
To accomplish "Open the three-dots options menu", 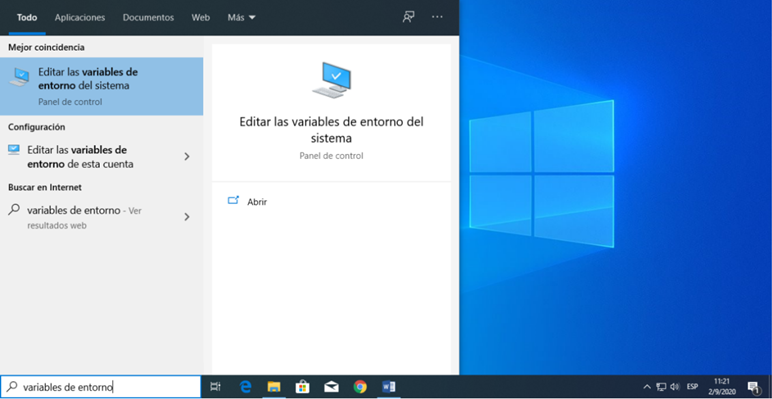I will click(x=437, y=17).
